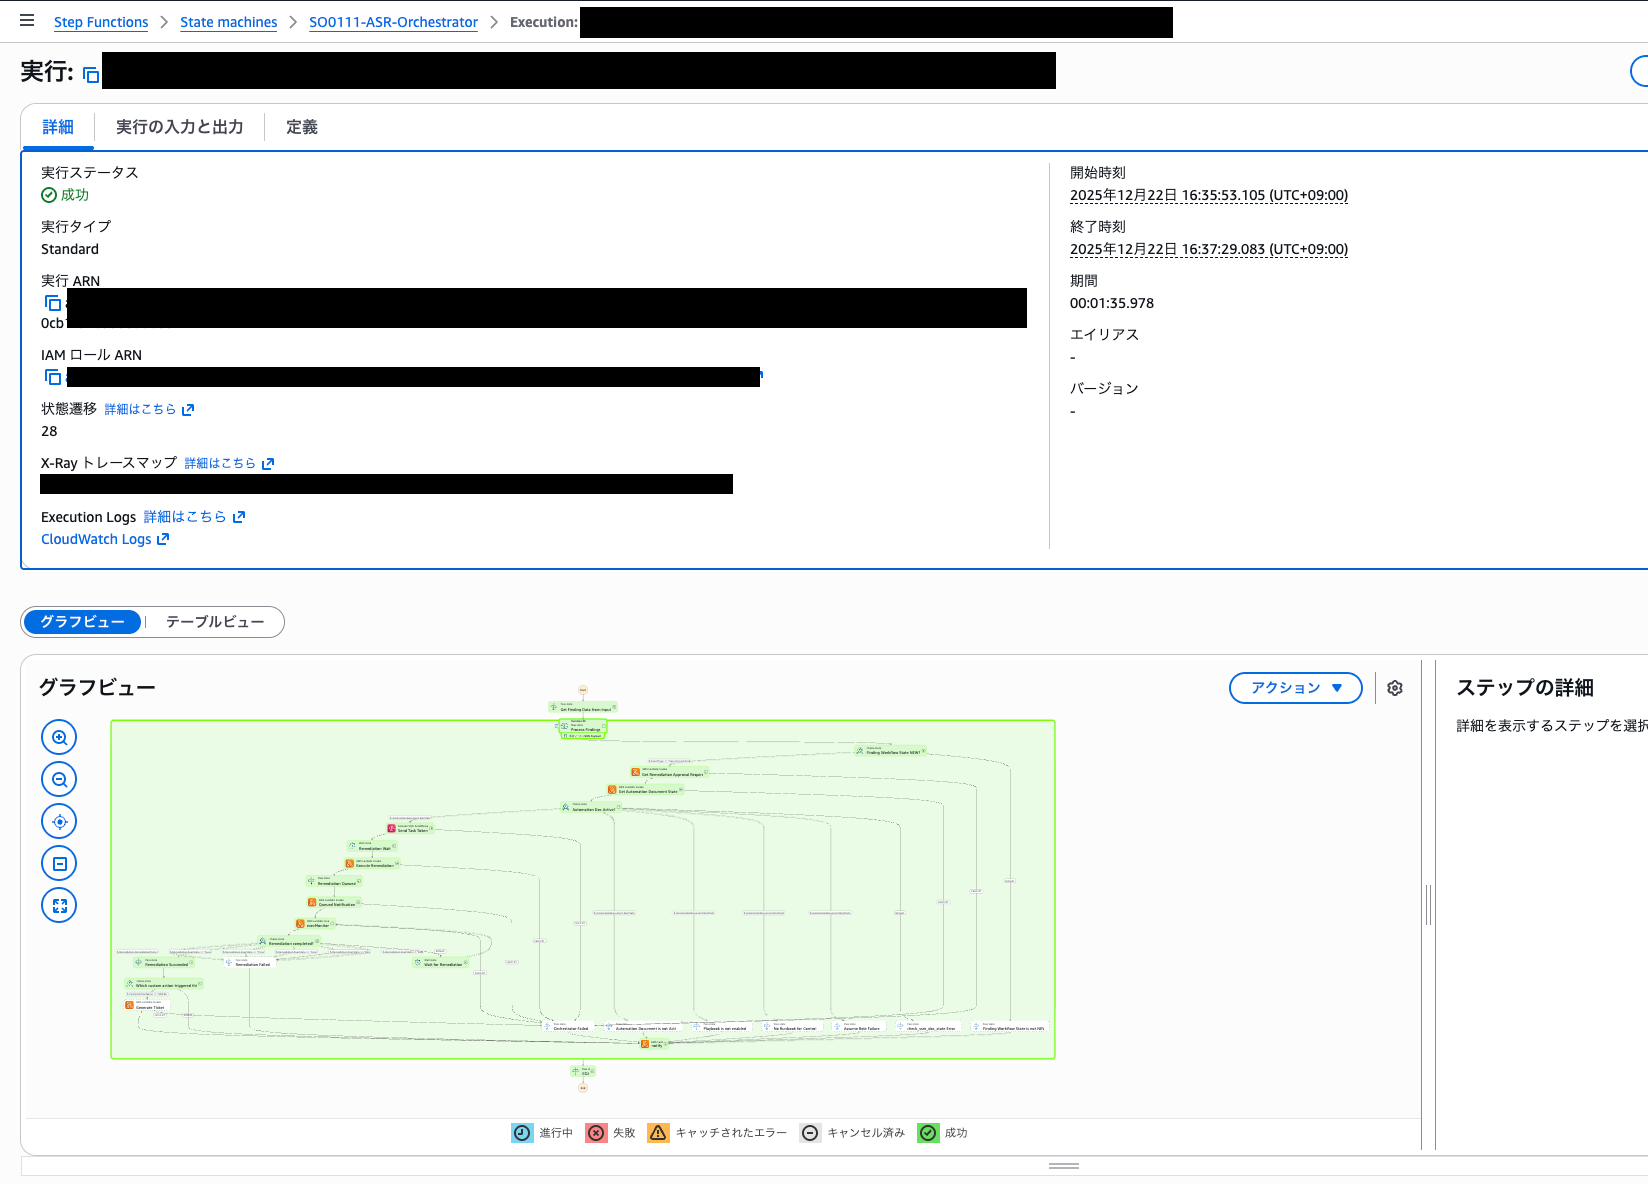
Task: Switch to グラフビュー mode
Action: (82, 622)
